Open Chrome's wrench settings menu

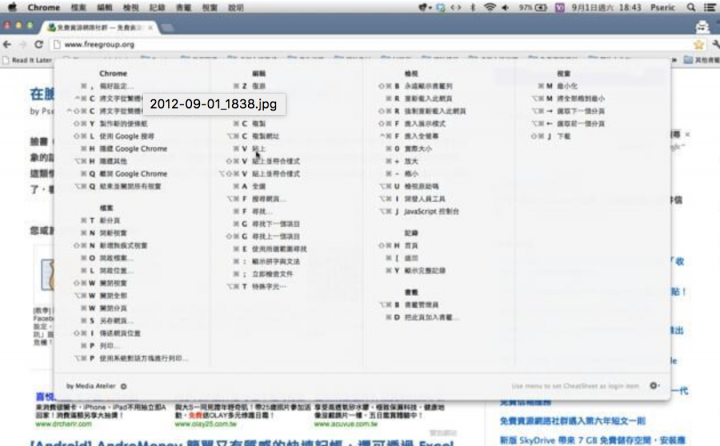(715, 45)
